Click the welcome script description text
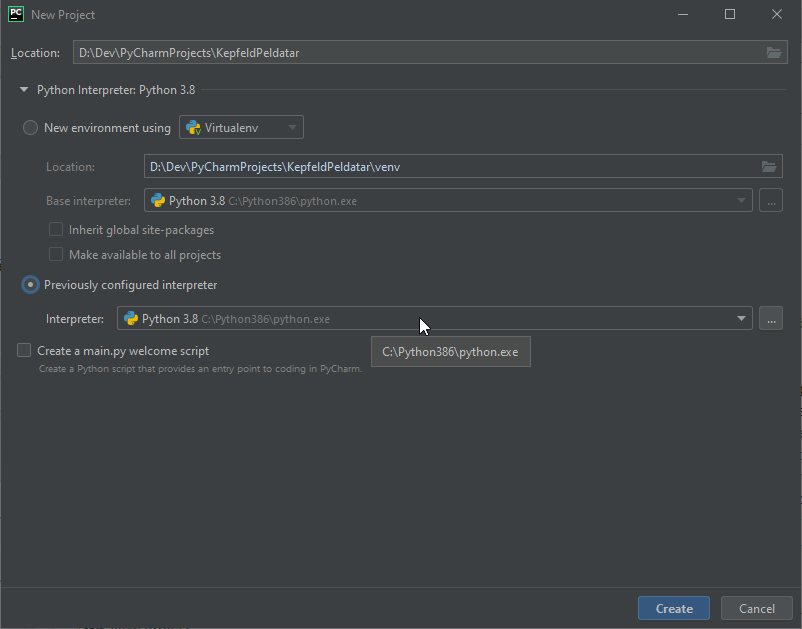Image resolution: width=802 pixels, height=629 pixels. [x=200, y=369]
